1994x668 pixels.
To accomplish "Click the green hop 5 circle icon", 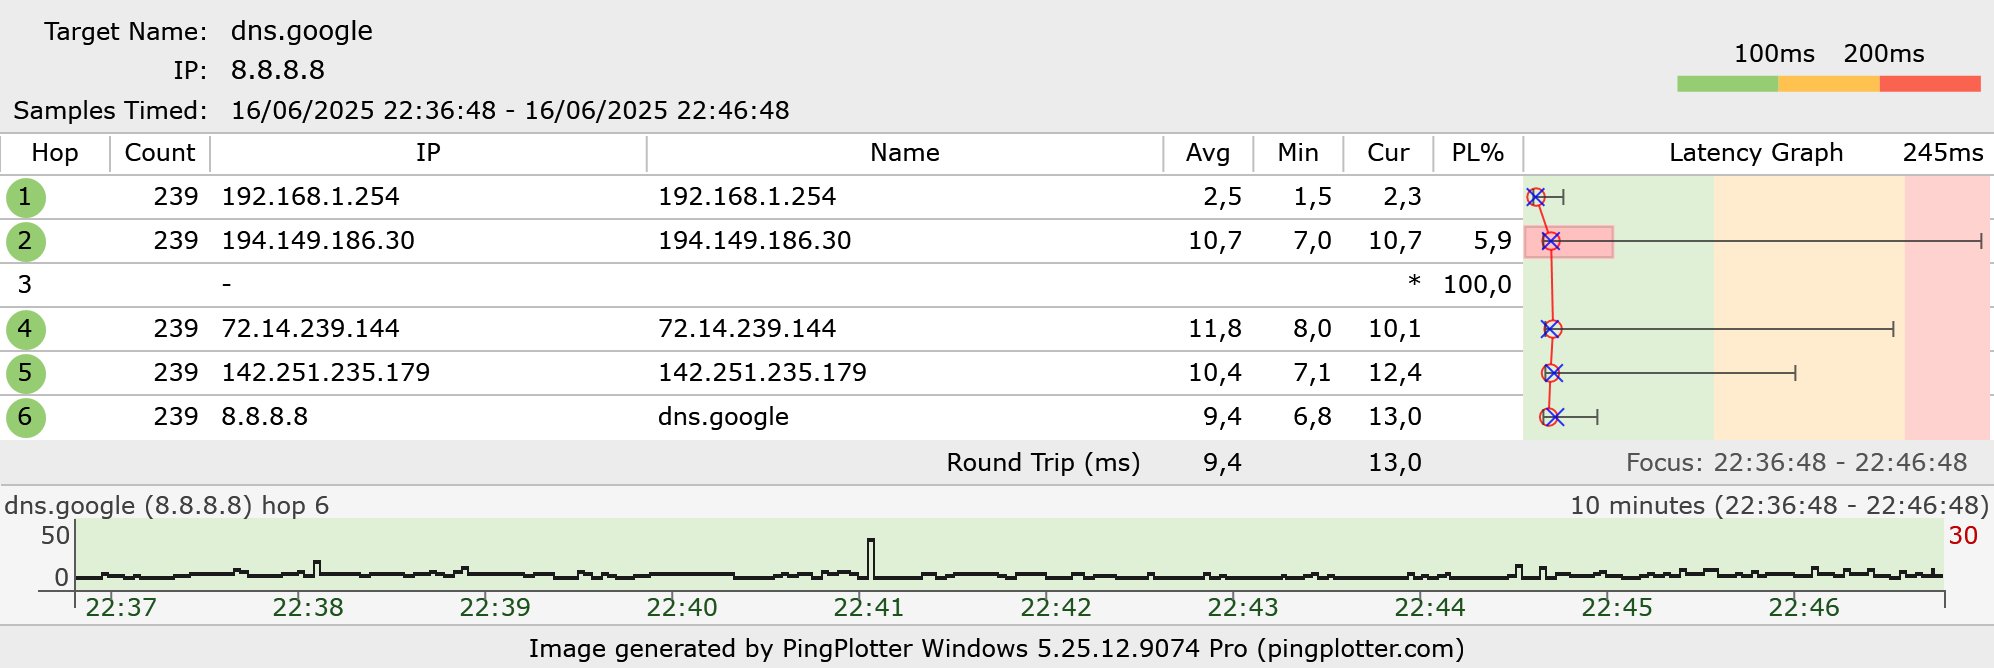I will [25, 373].
